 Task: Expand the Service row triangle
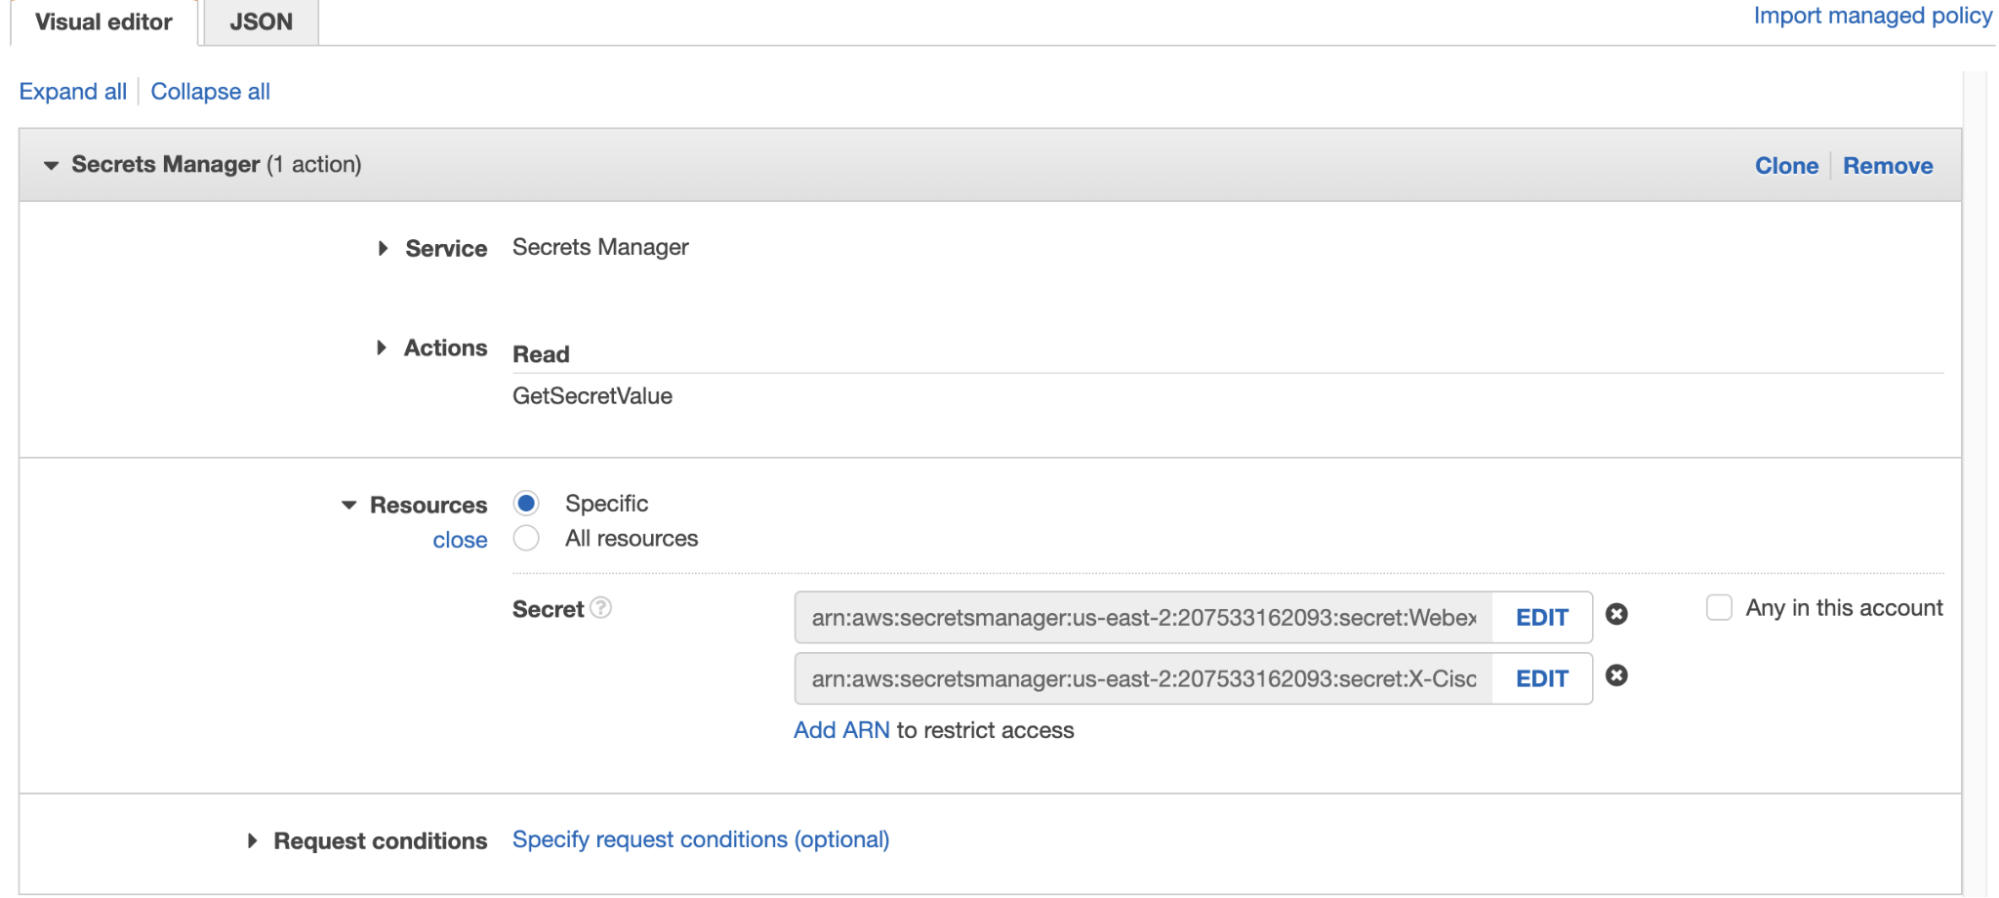(x=383, y=248)
